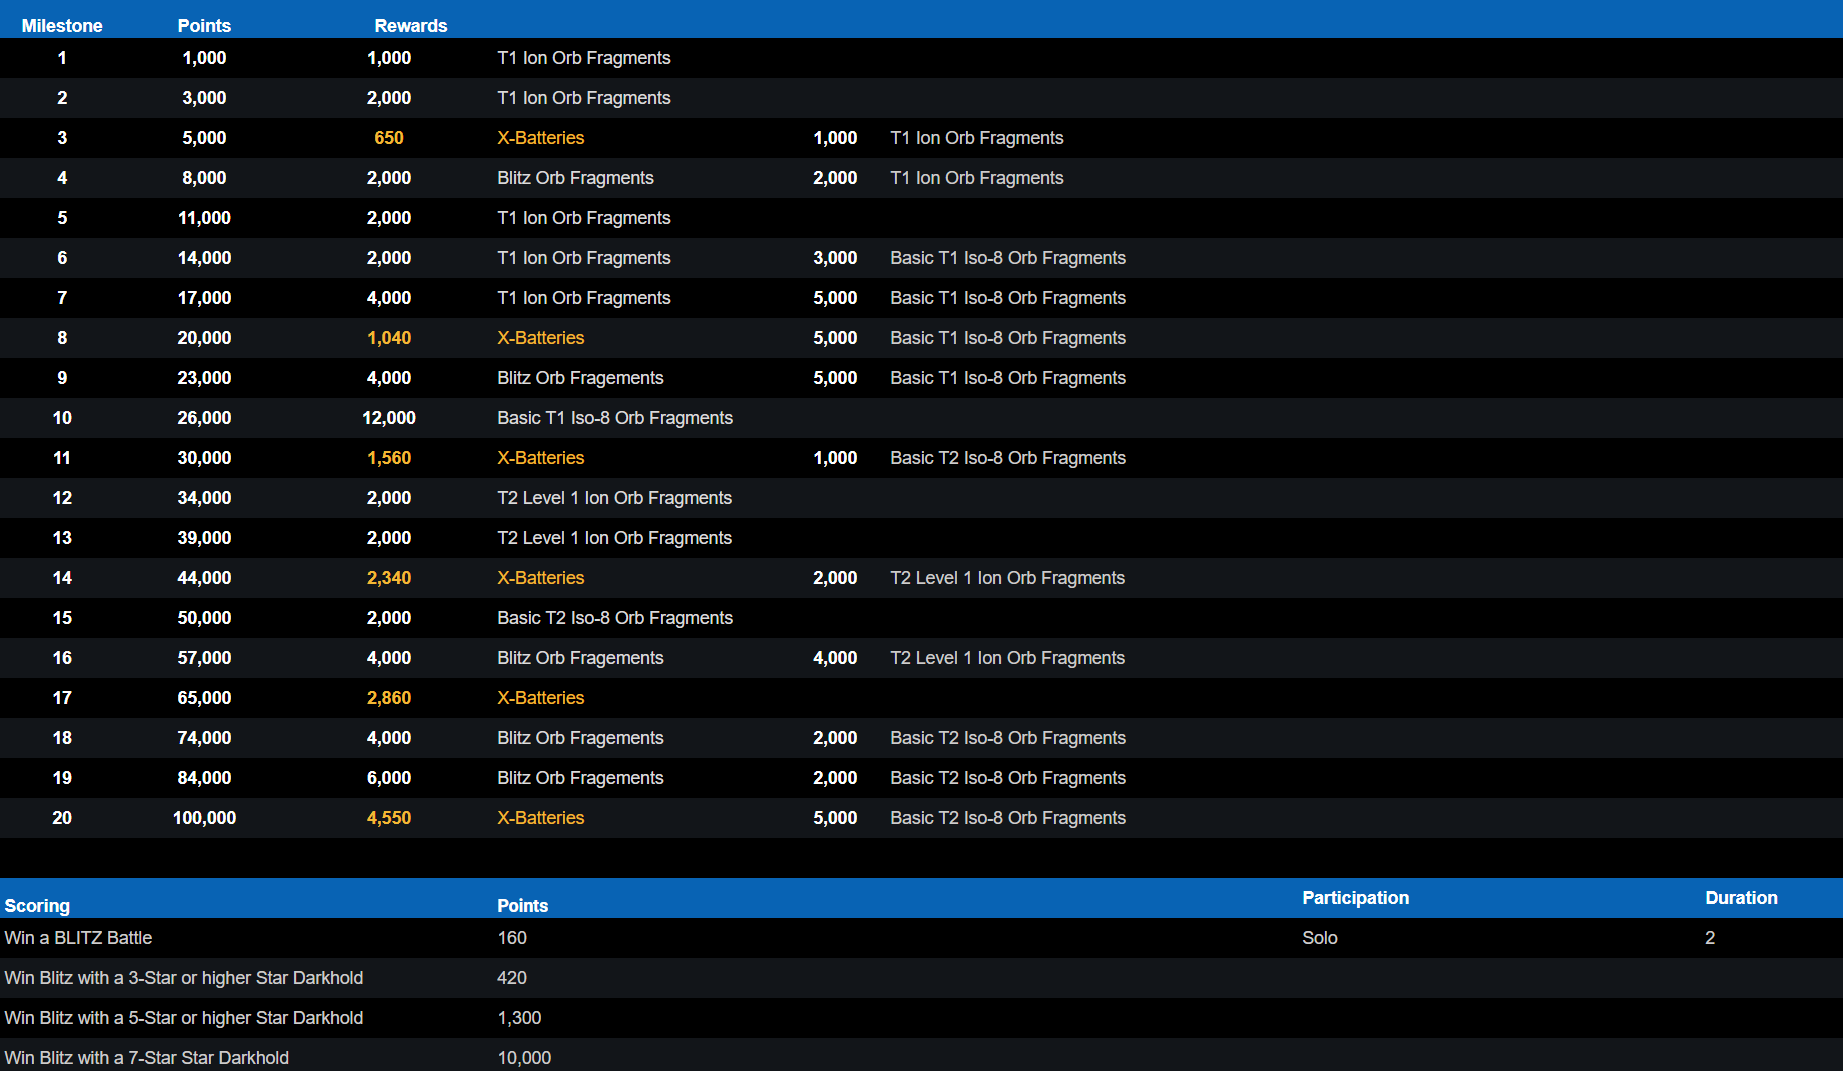Click Basic T2 Iso-8 Orb Fragments in milestone 15
The image size is (1843, 1071).
(615, 618)
